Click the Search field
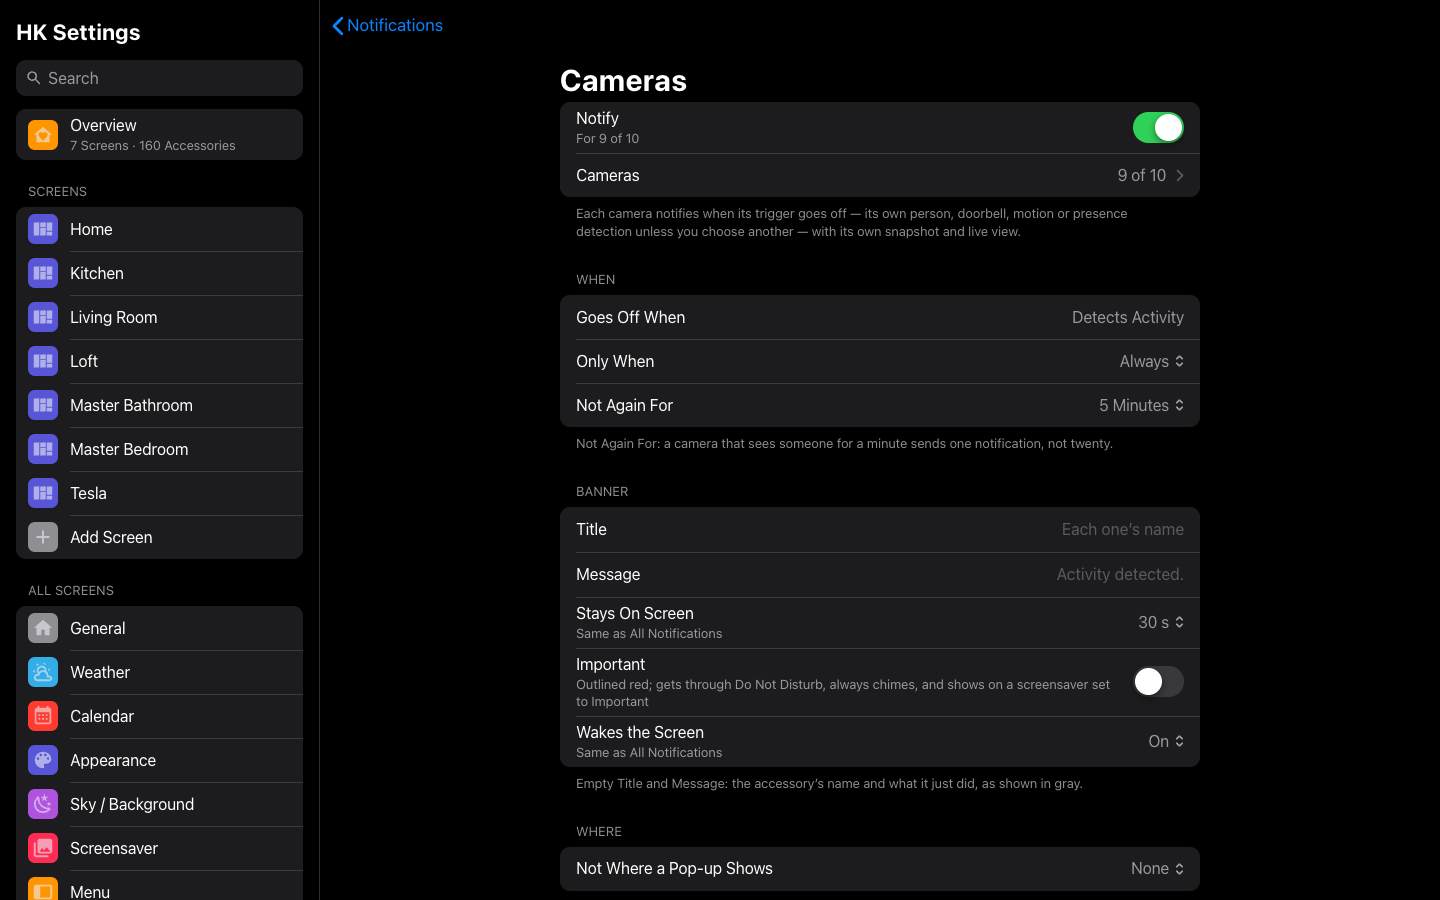The width and height of the screenshot is (1440, 900). pos(160,78)
